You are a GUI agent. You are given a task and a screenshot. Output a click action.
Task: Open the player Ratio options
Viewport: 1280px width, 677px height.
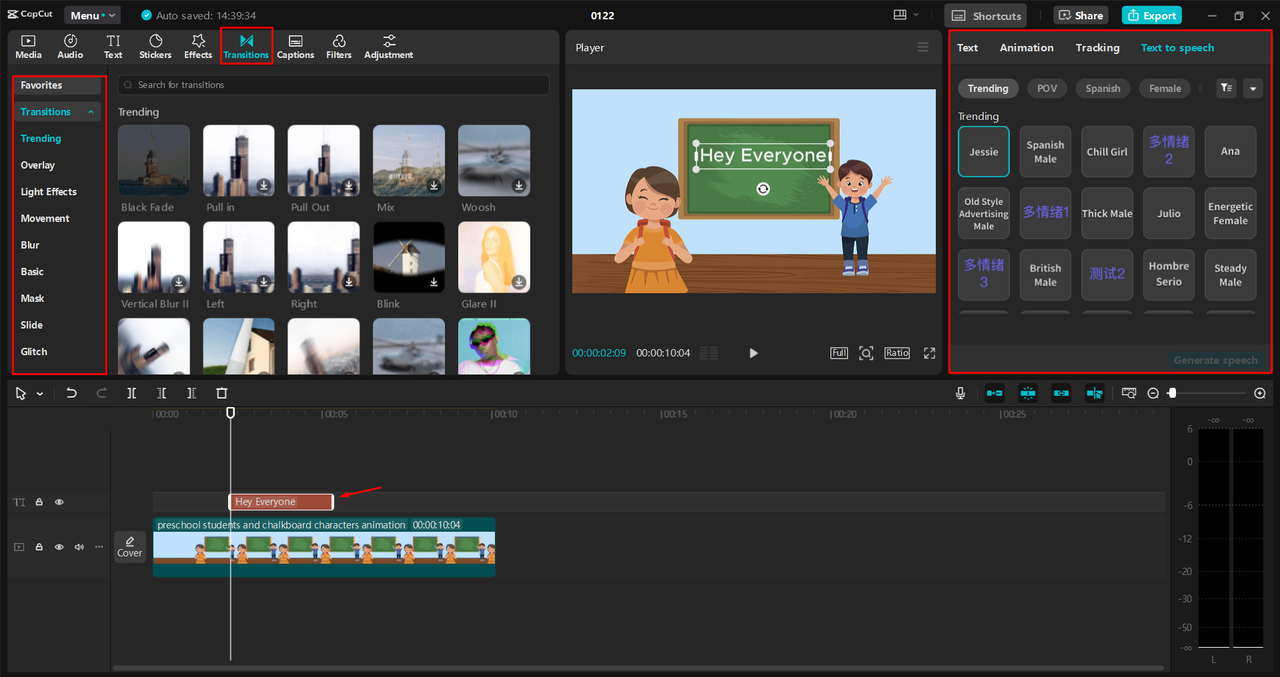[897, 353]
